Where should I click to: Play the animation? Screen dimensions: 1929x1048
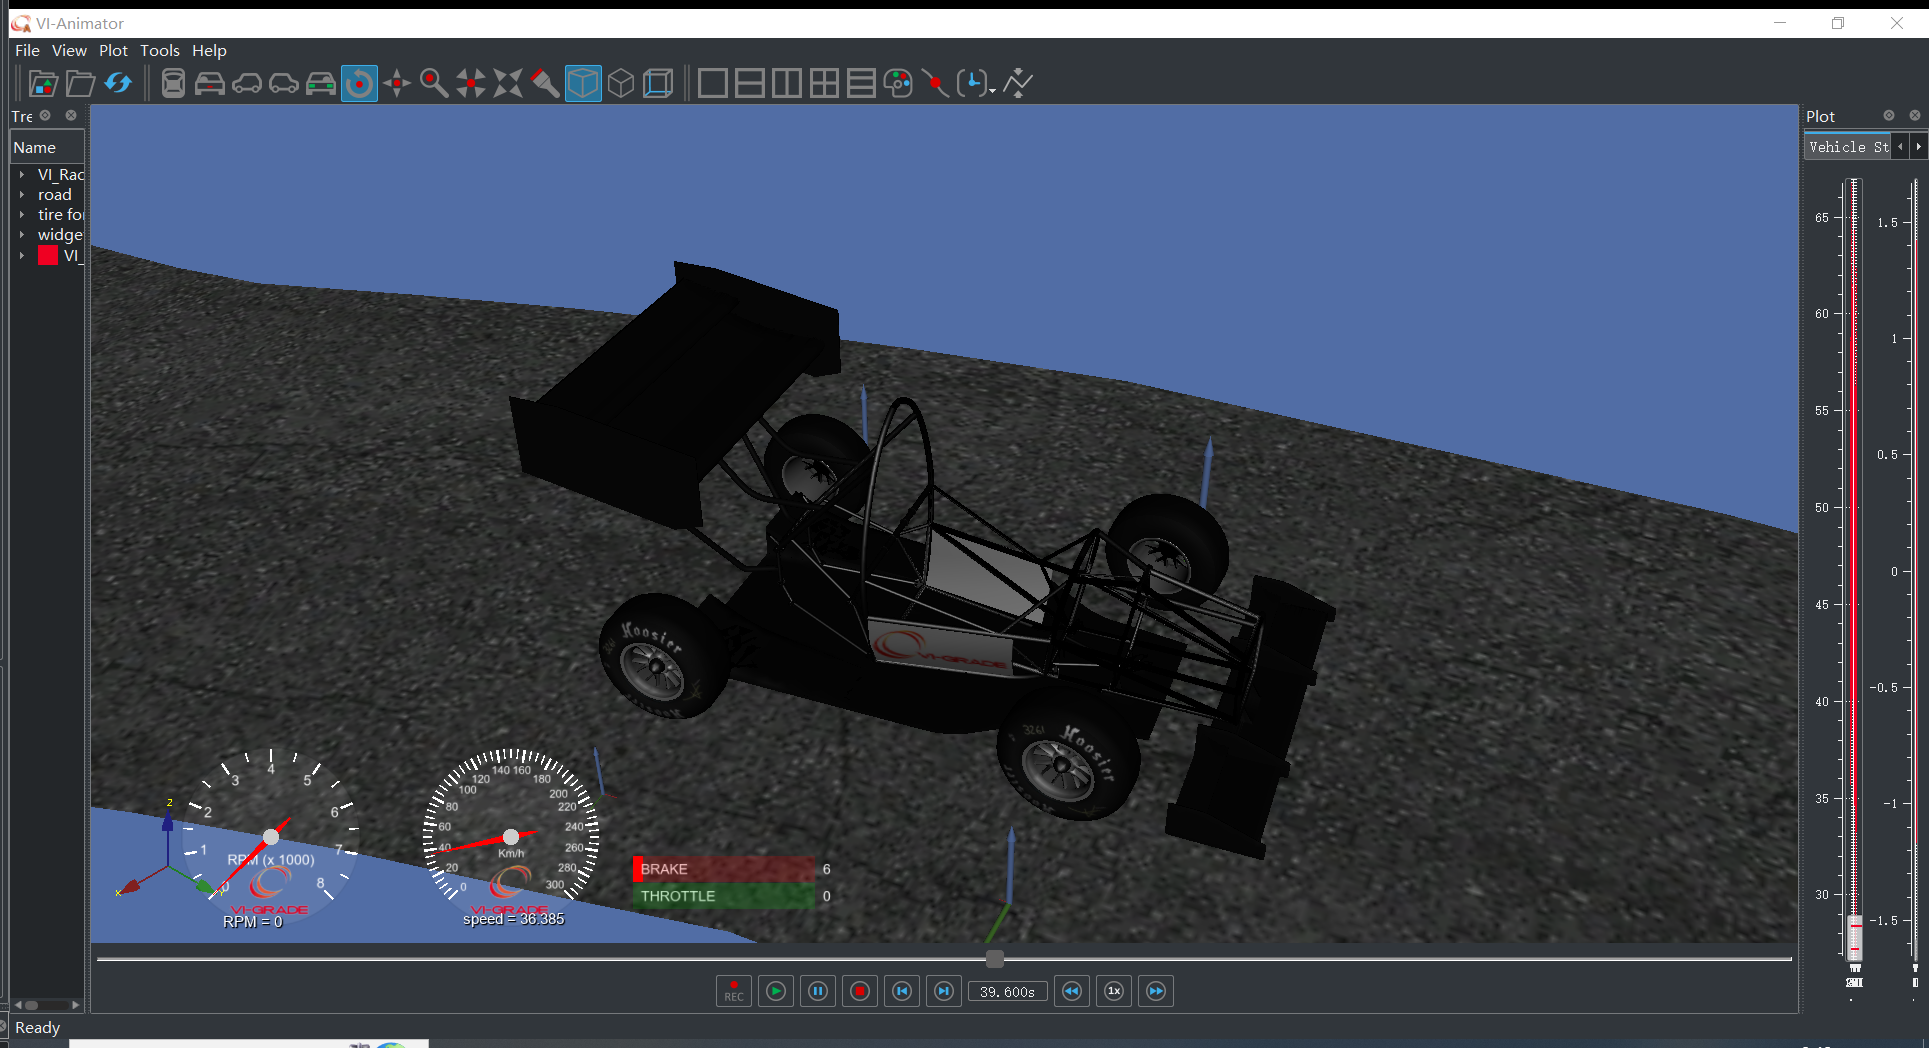coord(776,991)
